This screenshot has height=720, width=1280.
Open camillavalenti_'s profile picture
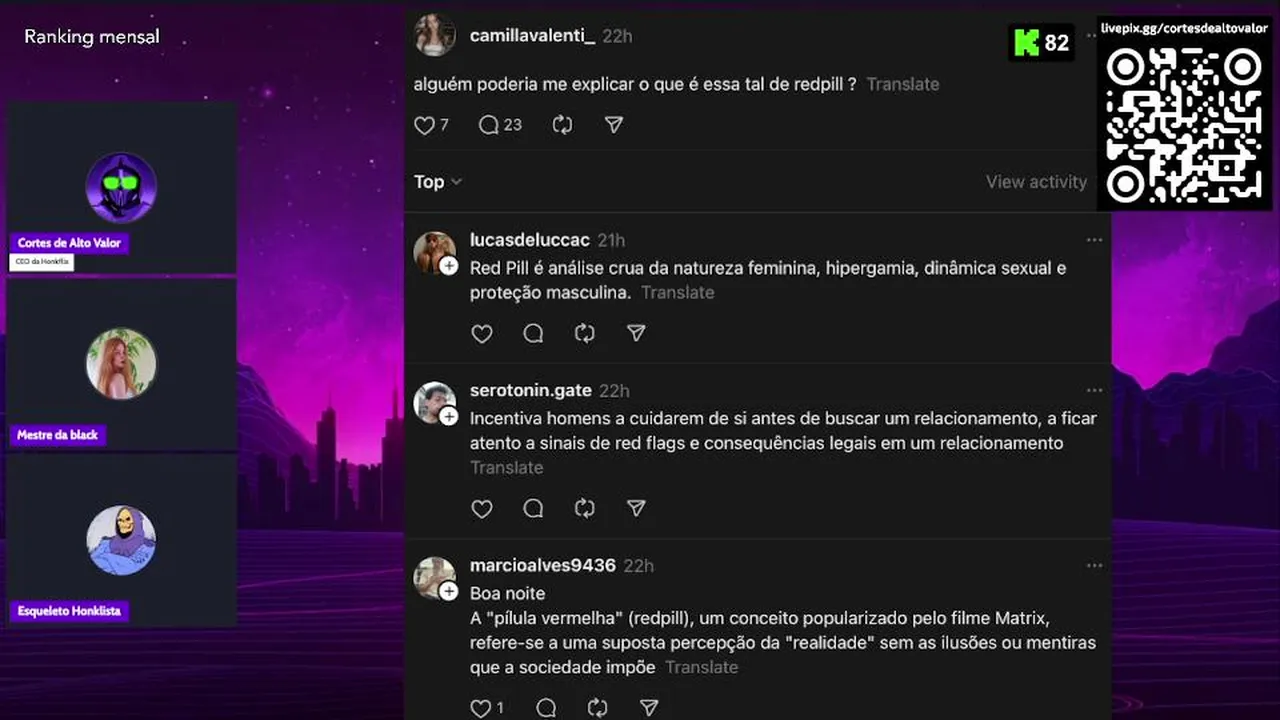(x=435, y=35)
